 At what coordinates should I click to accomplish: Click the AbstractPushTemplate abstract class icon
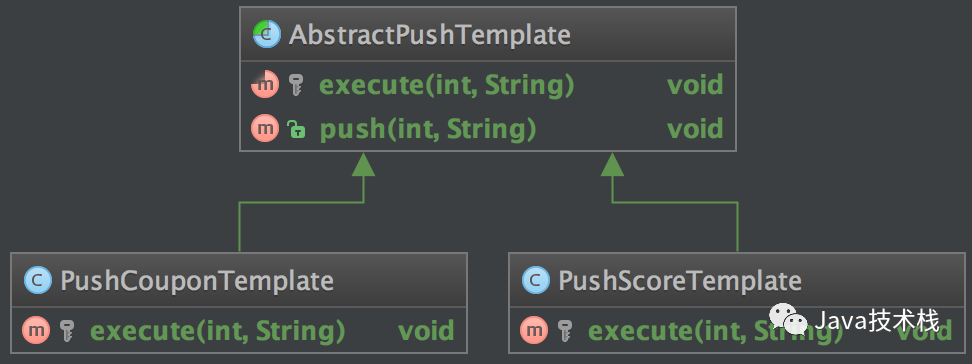click(x=267, y=35)
